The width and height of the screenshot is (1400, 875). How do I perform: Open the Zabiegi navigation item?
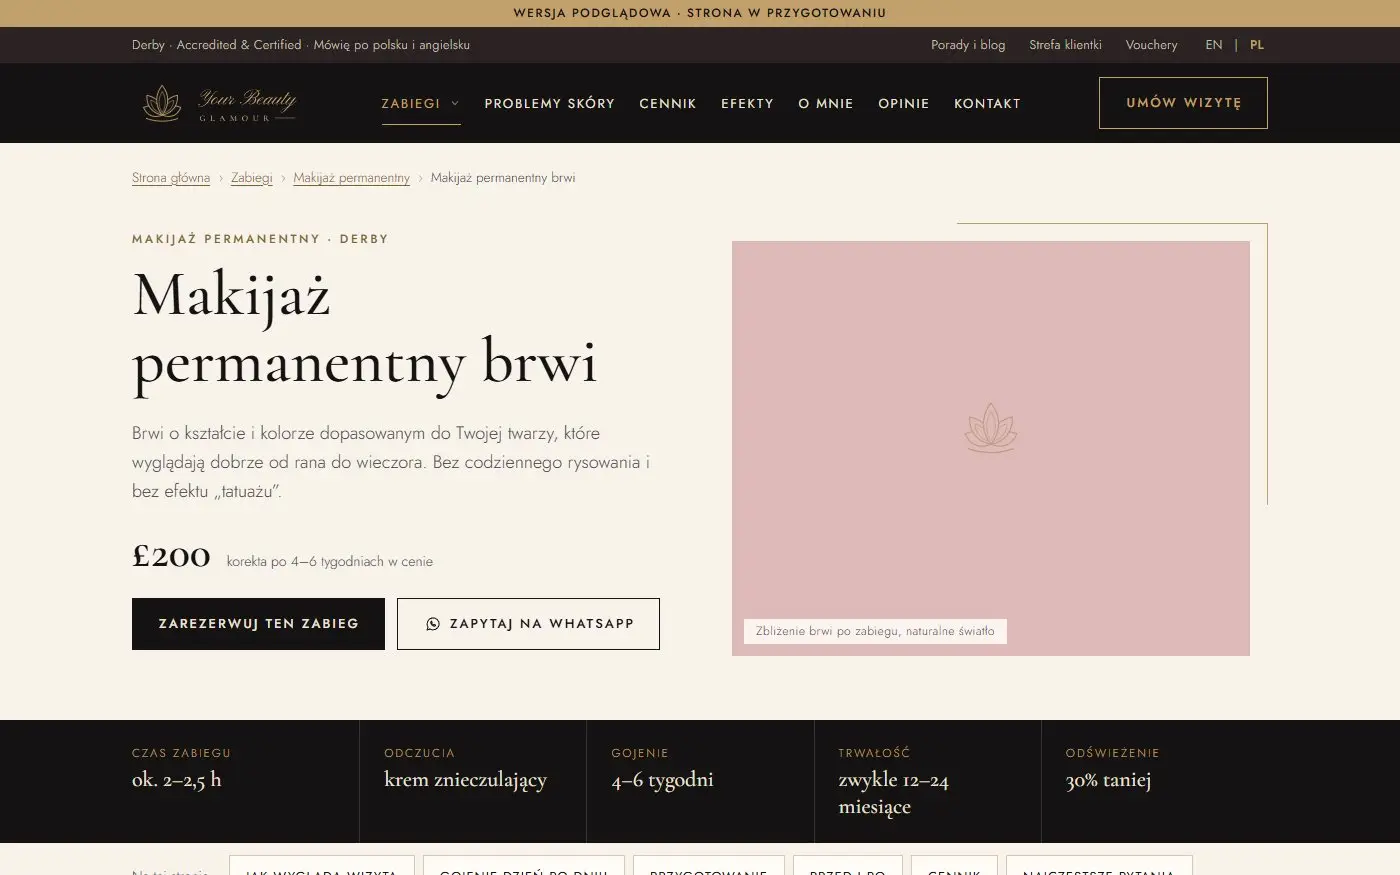click(x=411, y=103)
